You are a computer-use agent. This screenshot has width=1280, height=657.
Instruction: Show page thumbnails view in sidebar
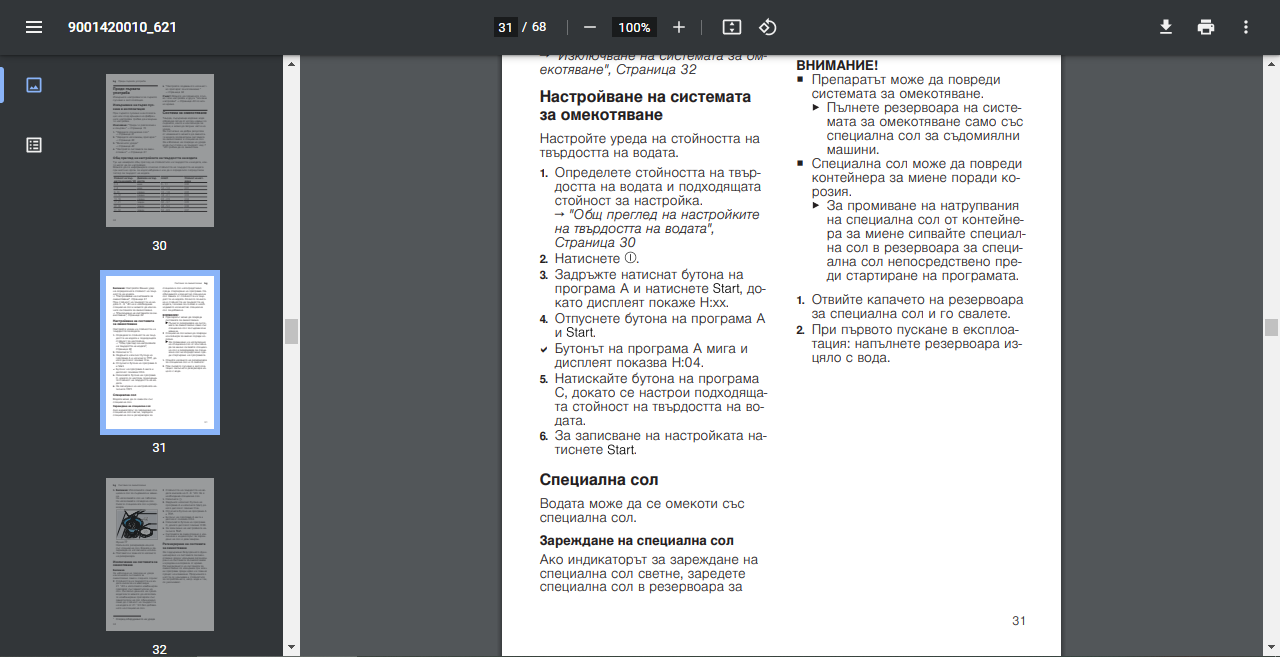click(34, 85)
